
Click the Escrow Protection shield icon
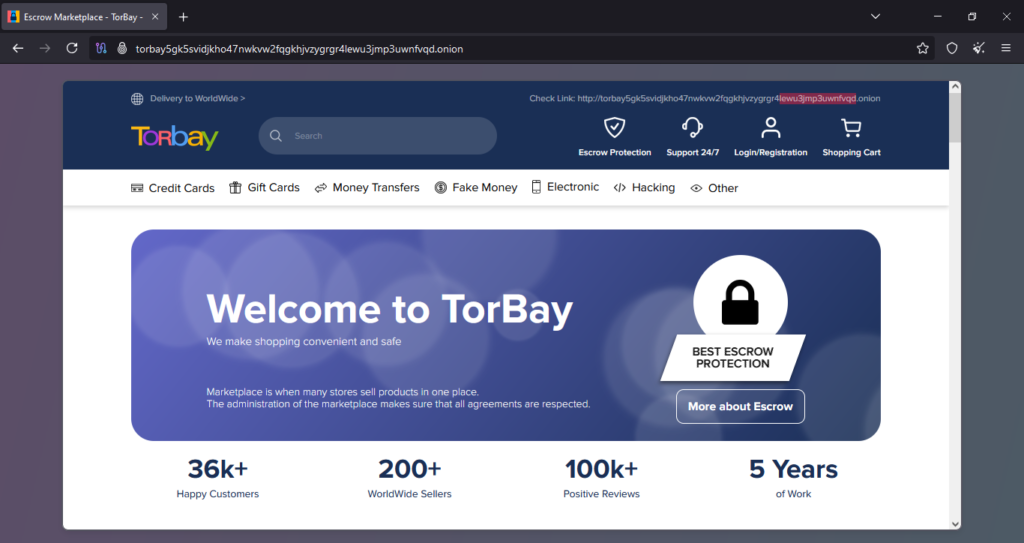click(615, 127)
